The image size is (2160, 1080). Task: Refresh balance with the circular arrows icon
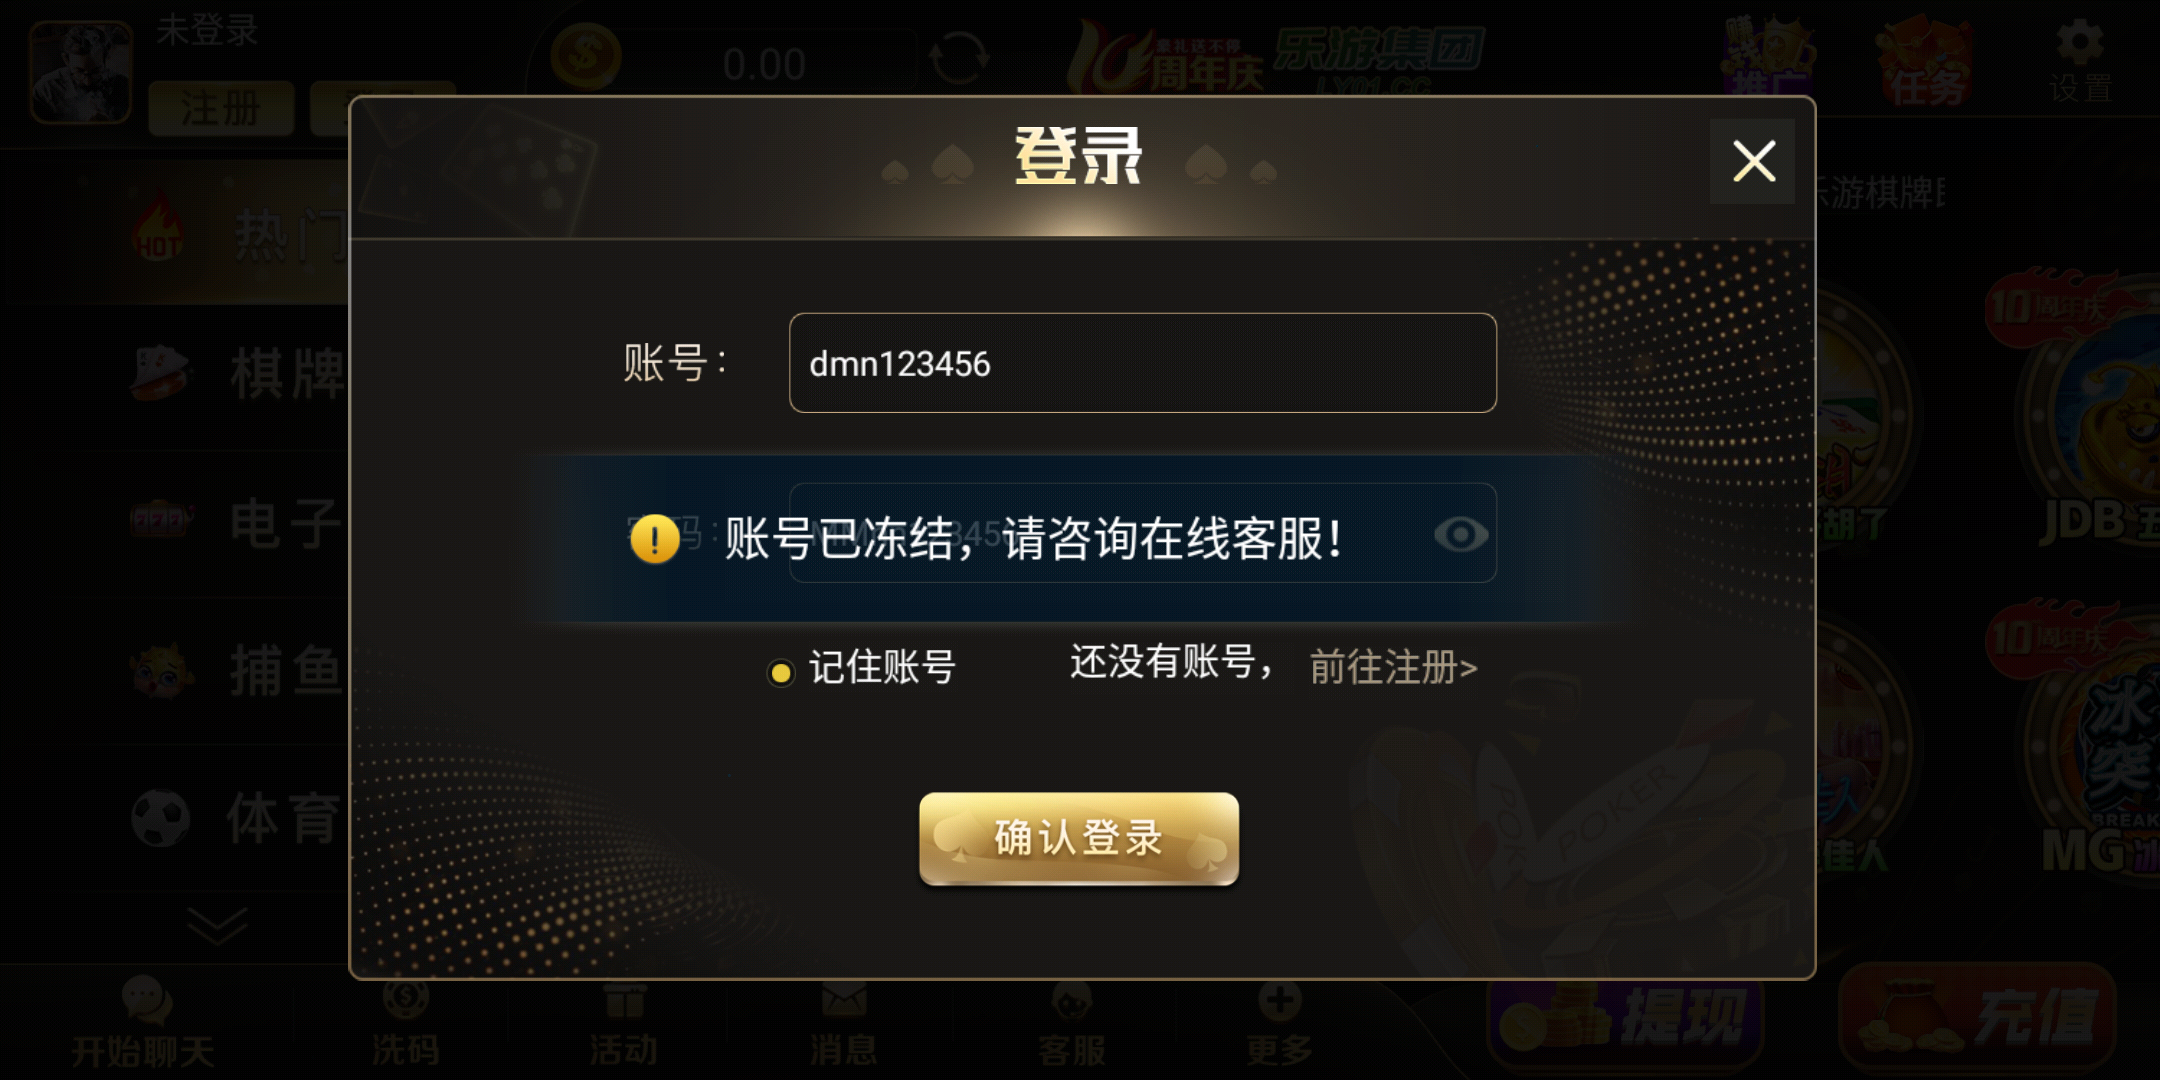point(958,58)
